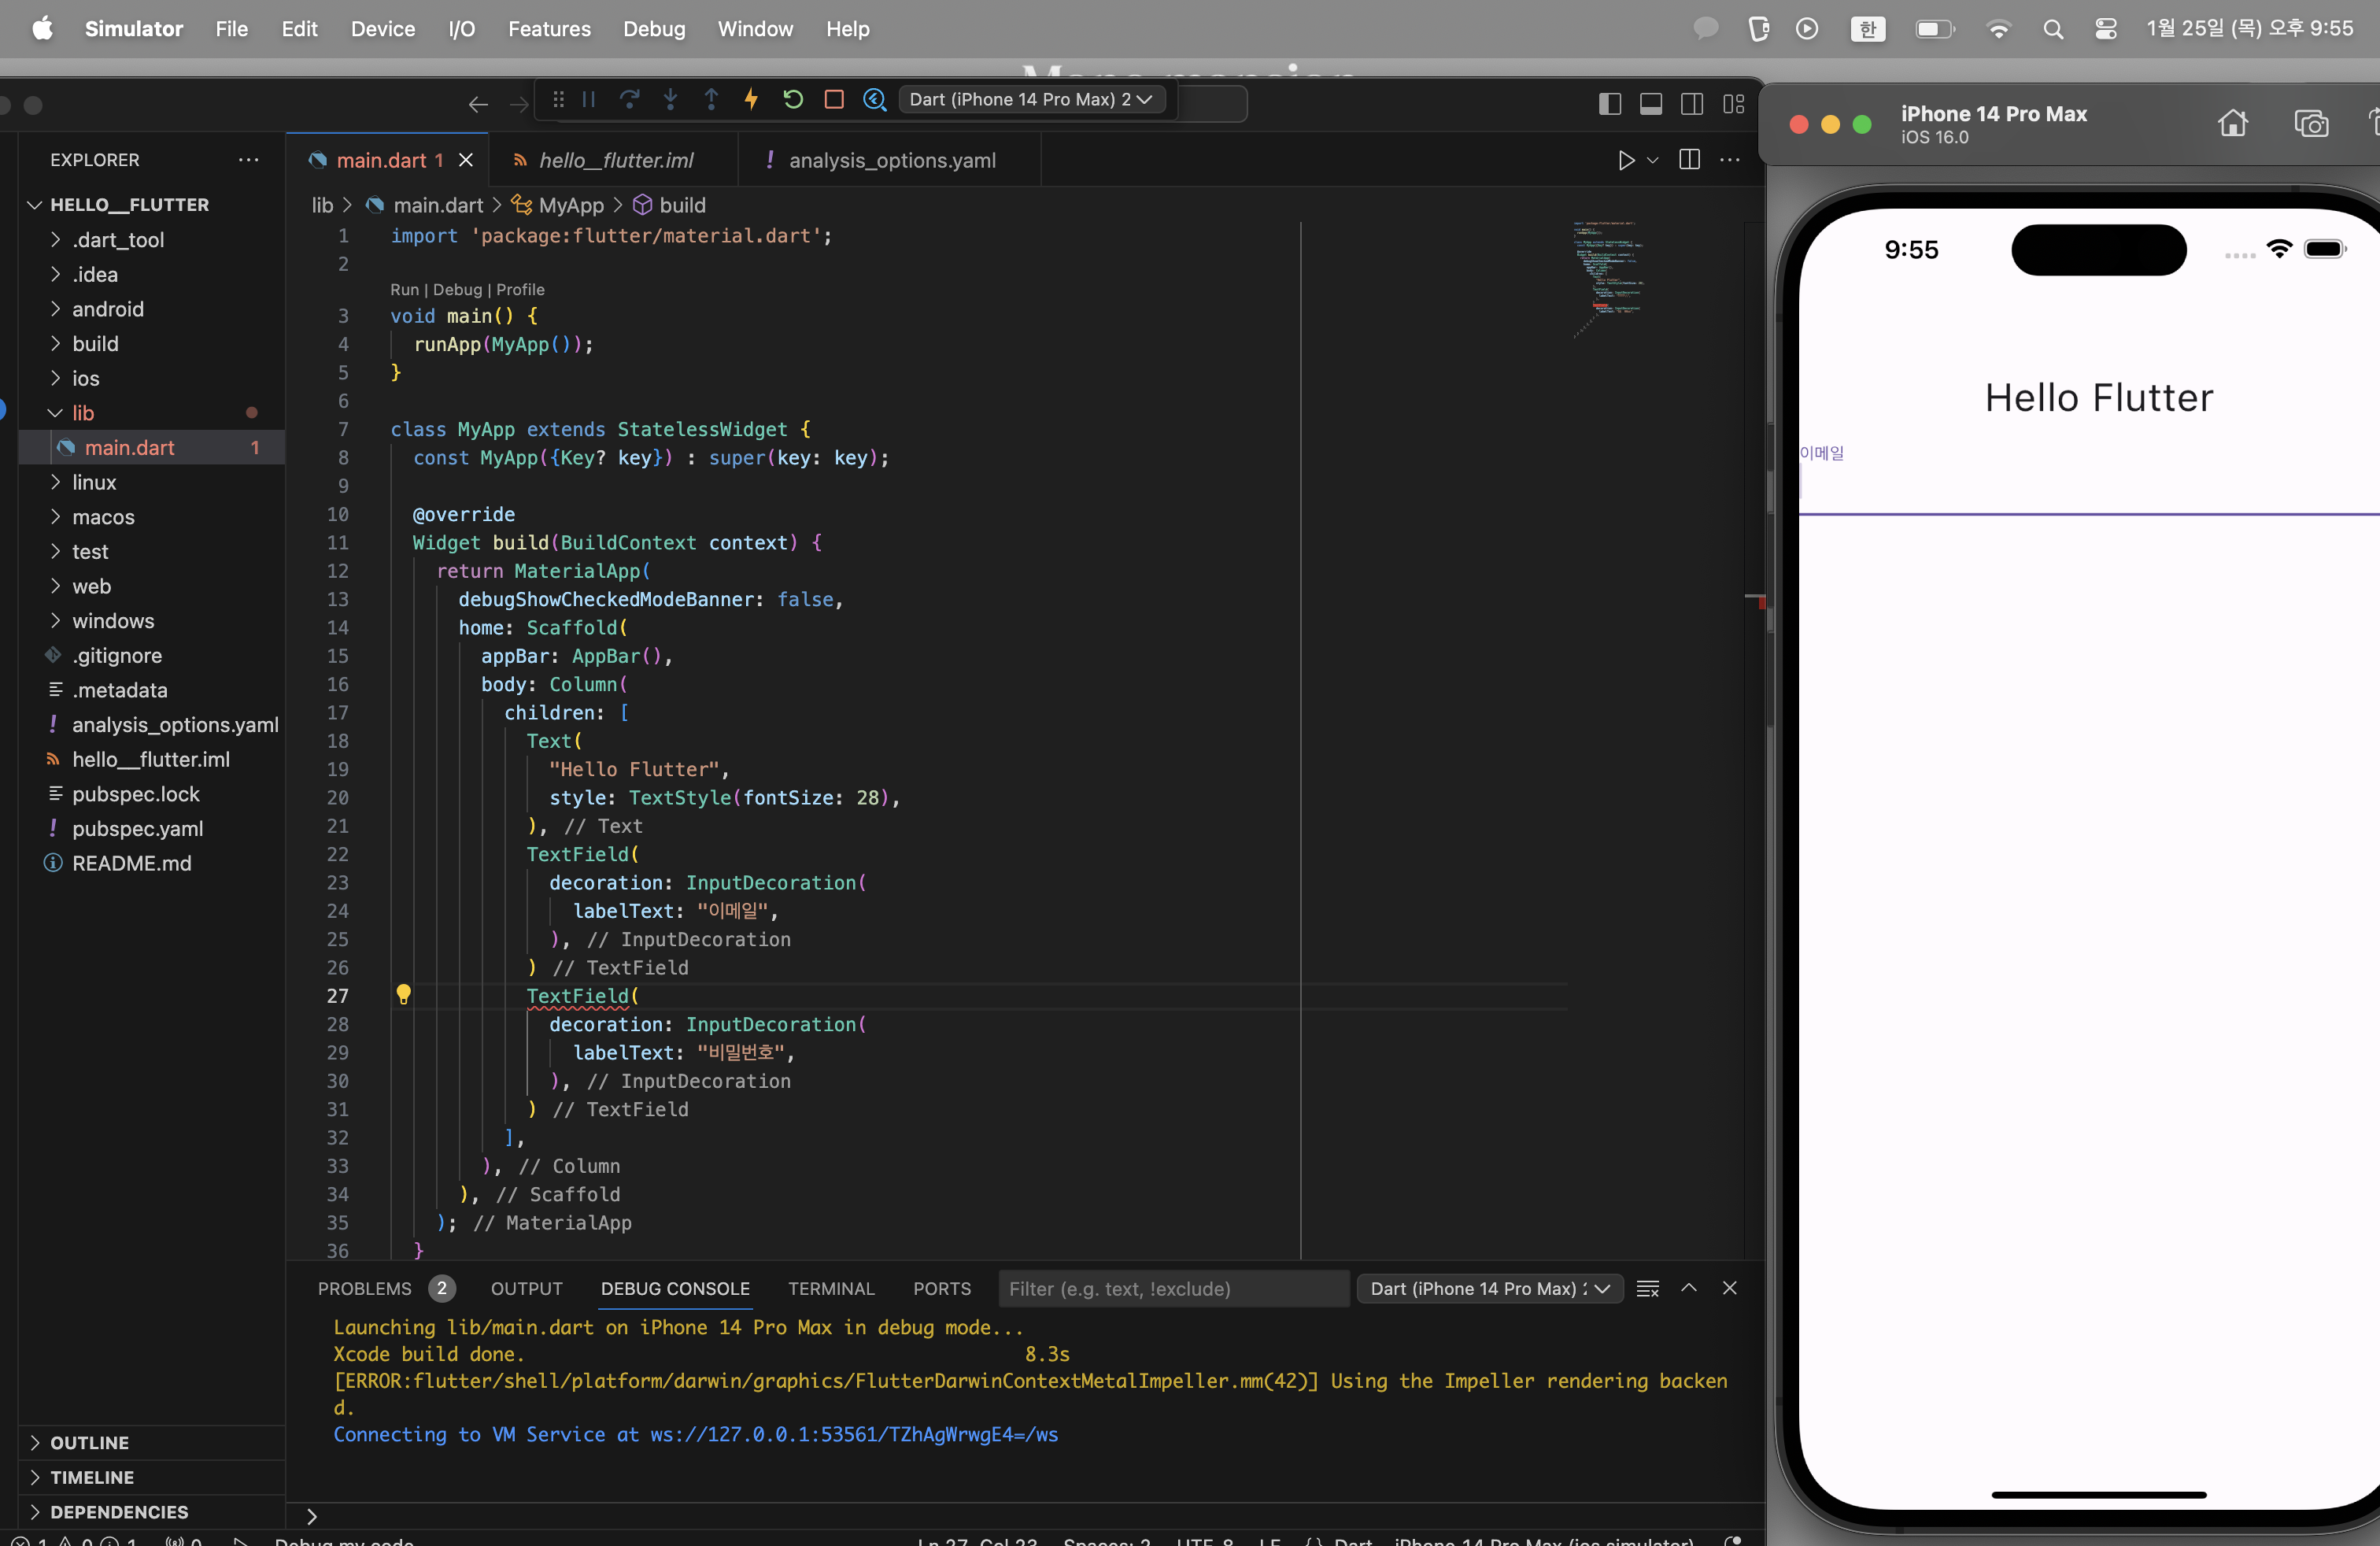Toggle the secondary side bar layout icon

point(1692,104)
